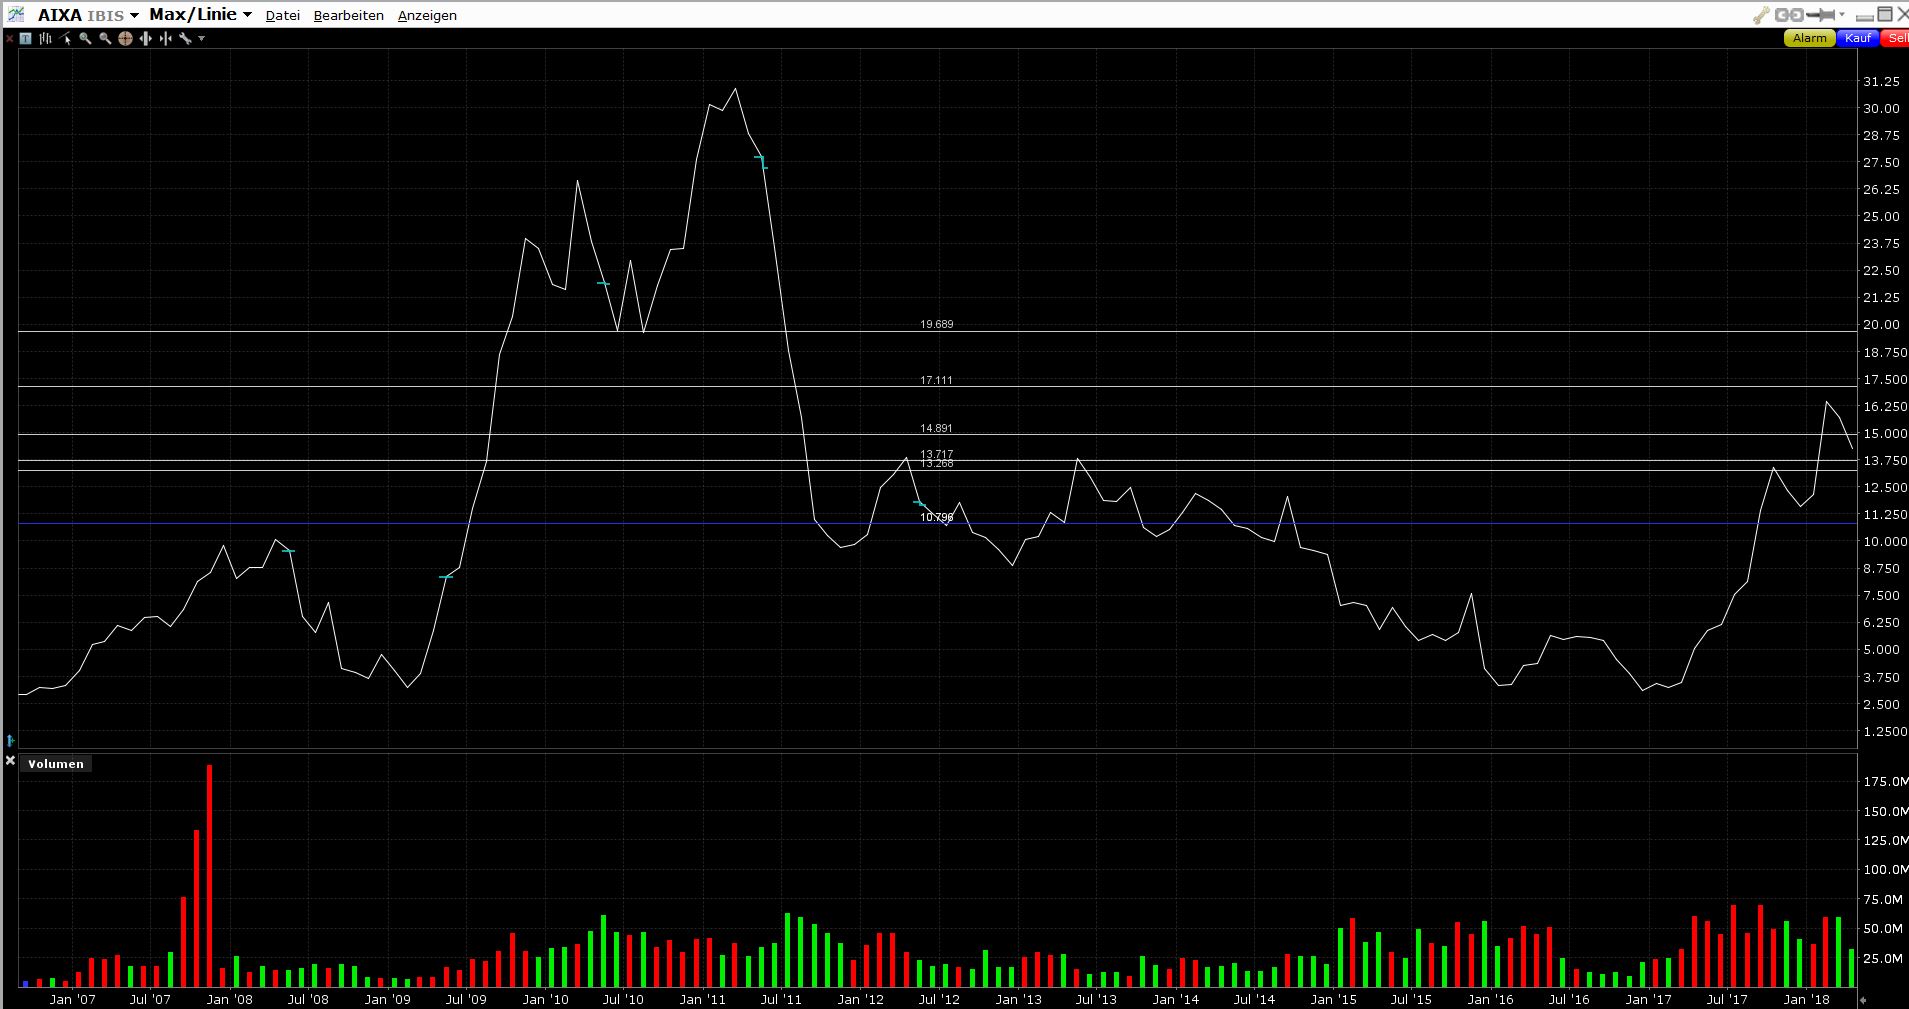Select the bar chart style tool
The height and width of the screenshot is (1009, 1909).
tap(46, 39)
